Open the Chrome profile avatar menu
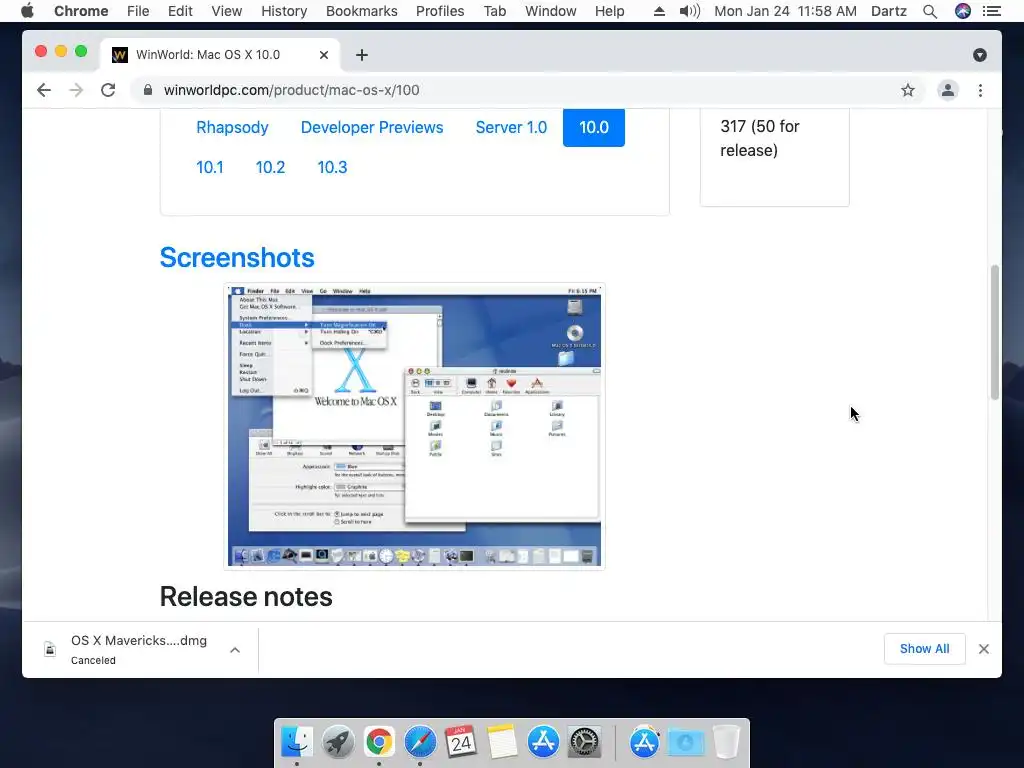1024x768 pixels. (948, 90)
